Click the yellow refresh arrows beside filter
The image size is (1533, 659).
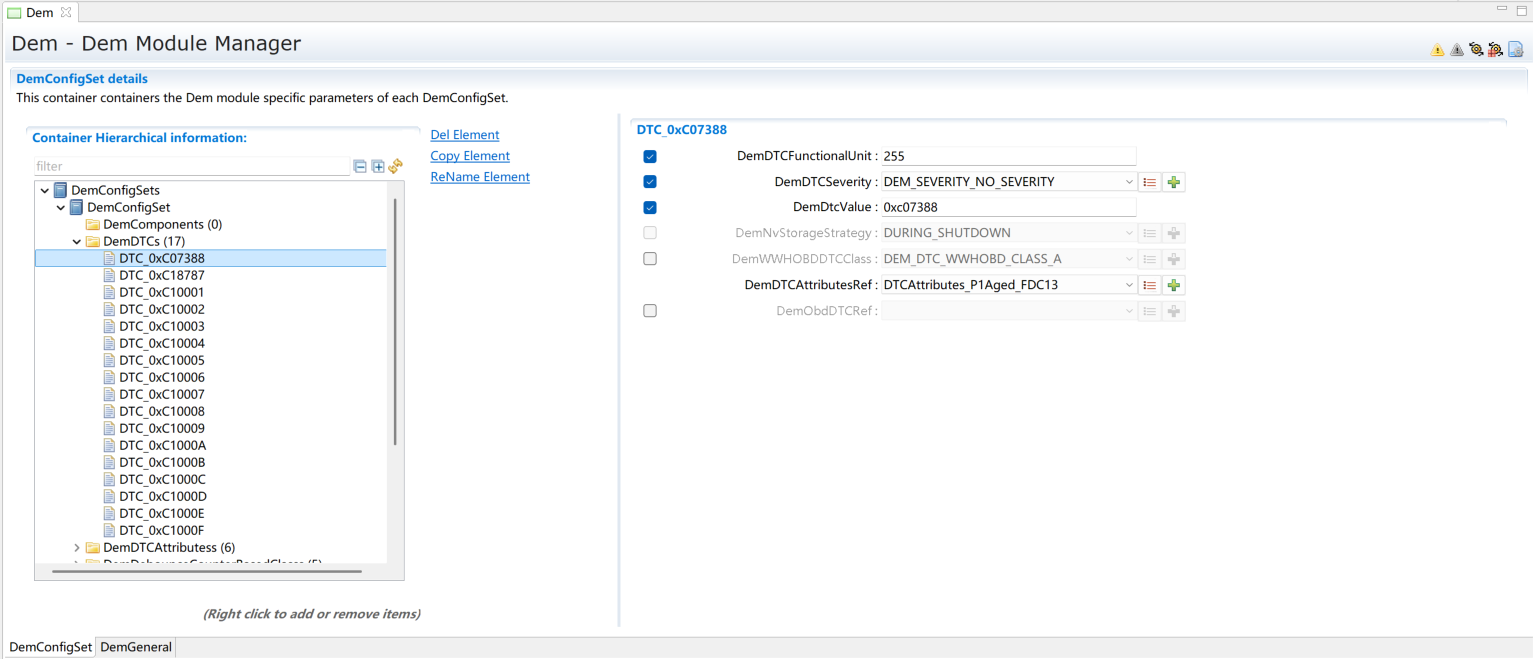pyautogui.click(x=396, y=166)
